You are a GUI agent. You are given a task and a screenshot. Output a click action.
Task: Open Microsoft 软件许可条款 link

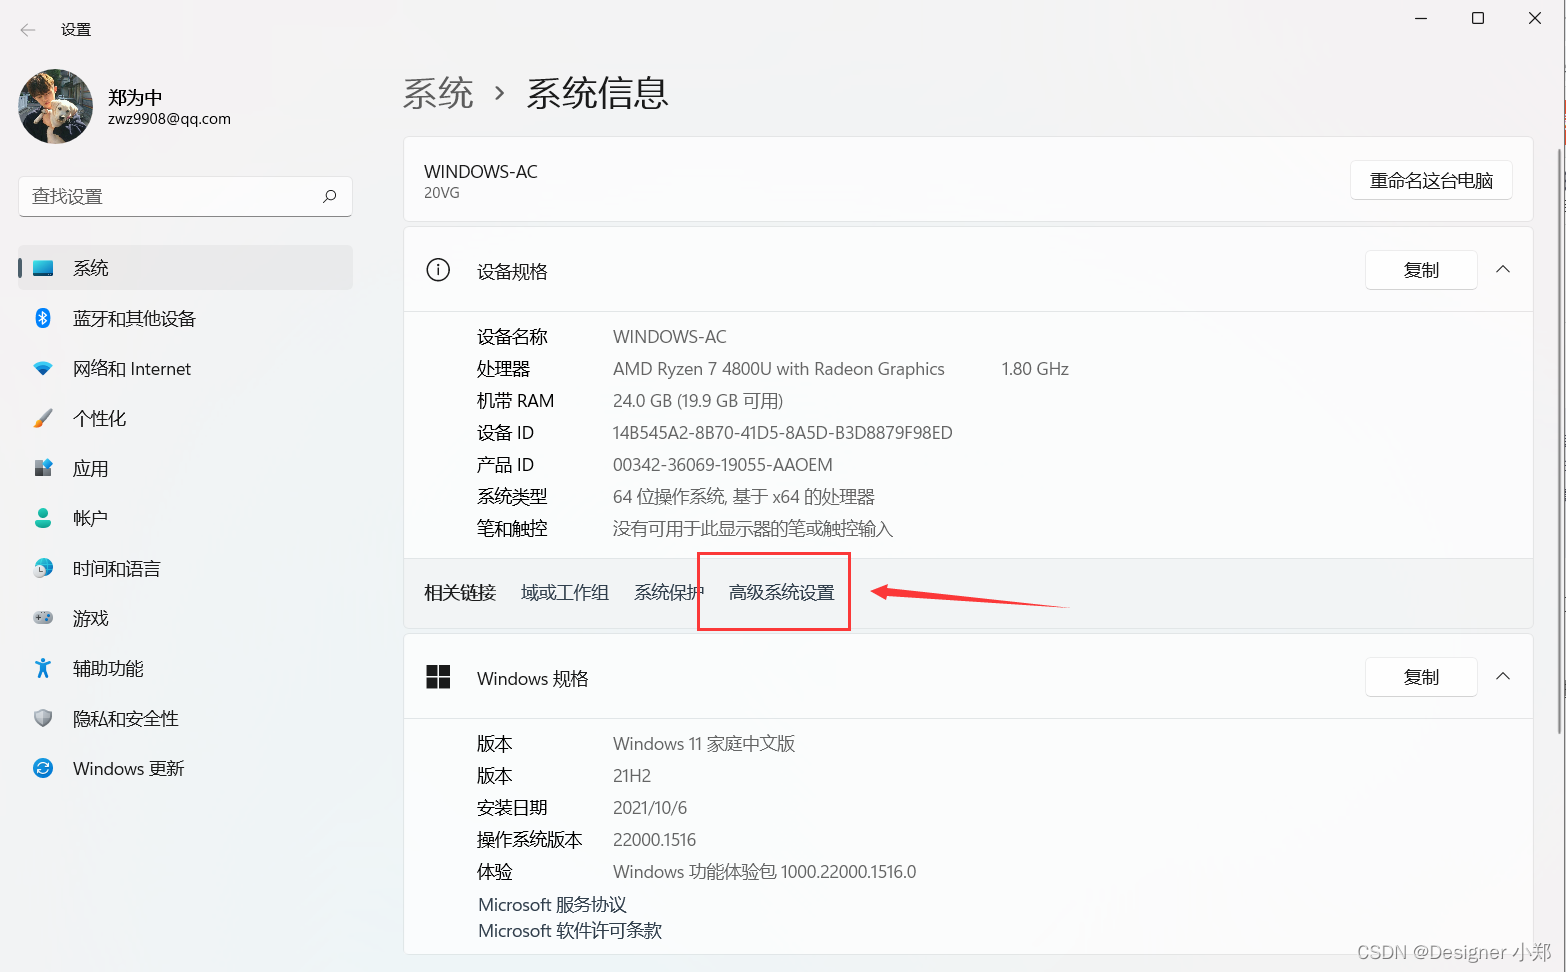570,931
